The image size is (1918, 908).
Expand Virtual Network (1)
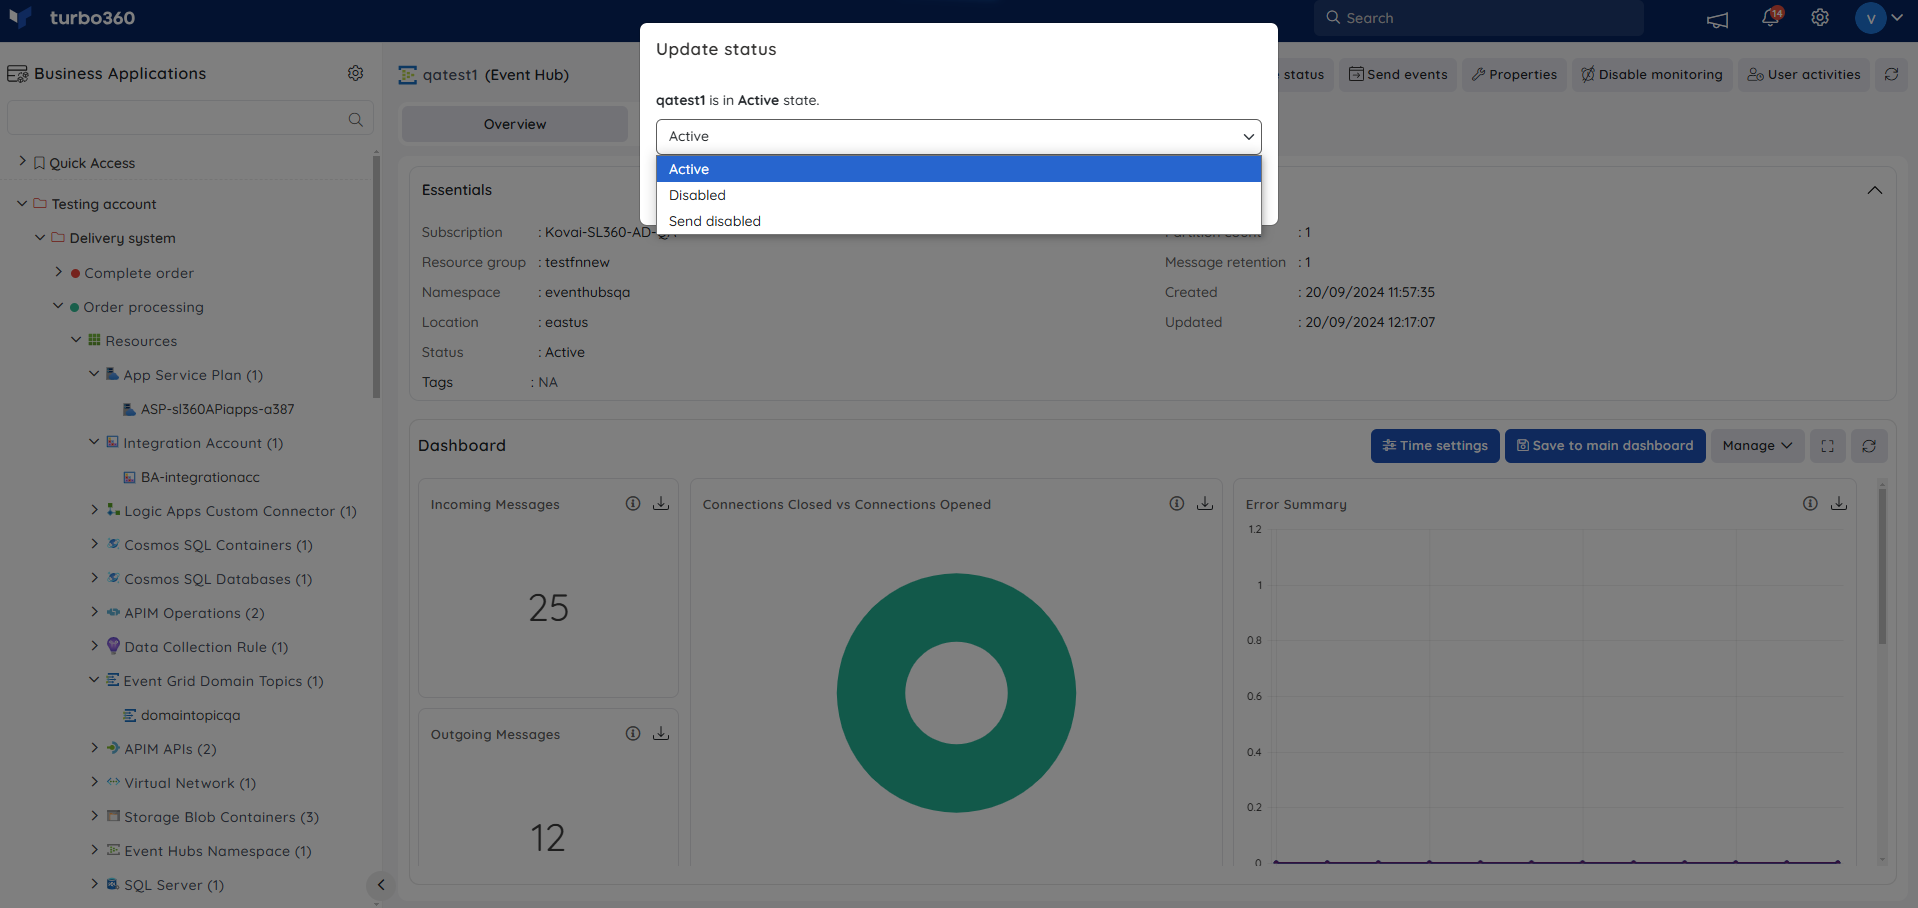click(94, 781)
